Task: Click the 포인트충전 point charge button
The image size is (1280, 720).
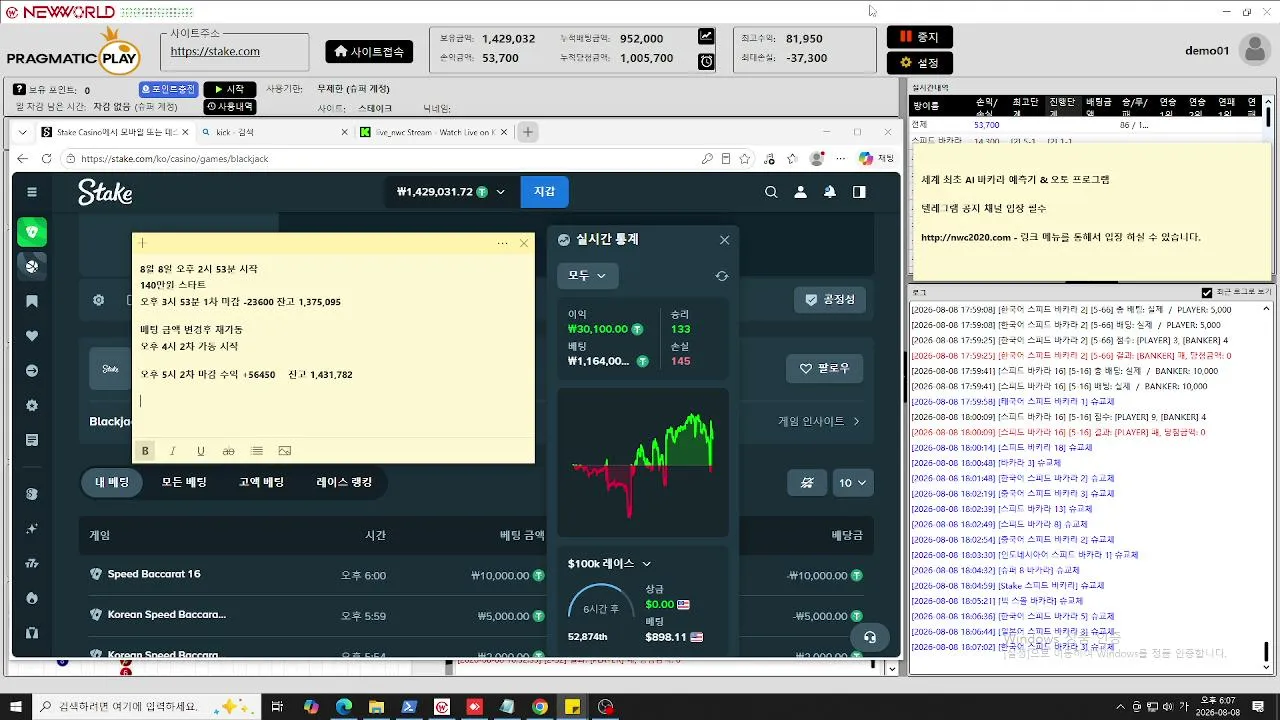Action: (x=168, y=89)
